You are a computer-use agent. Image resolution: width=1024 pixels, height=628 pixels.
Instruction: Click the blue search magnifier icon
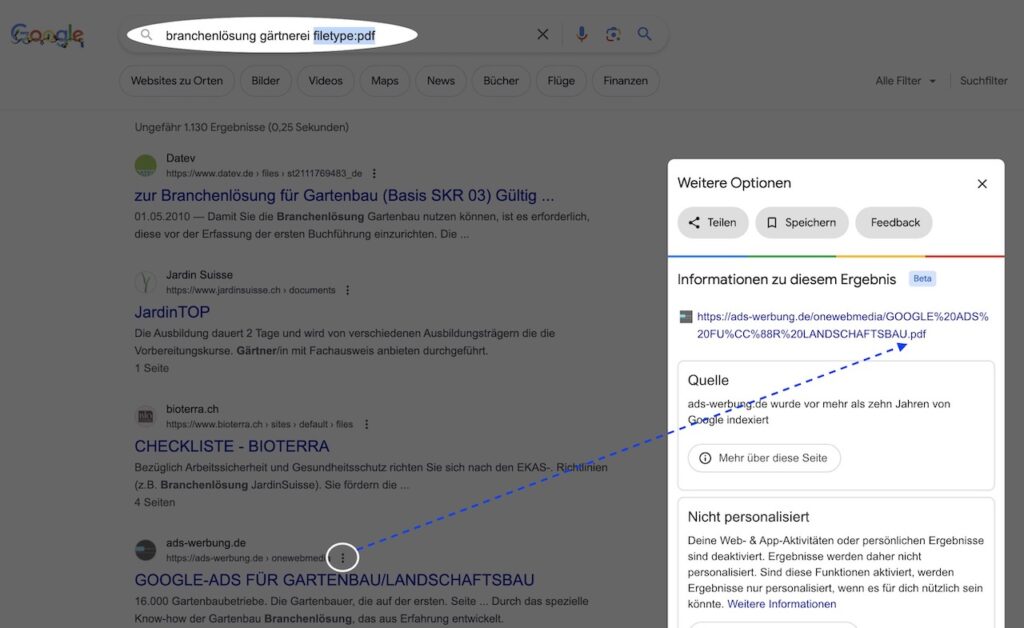[x=645, y=34]
